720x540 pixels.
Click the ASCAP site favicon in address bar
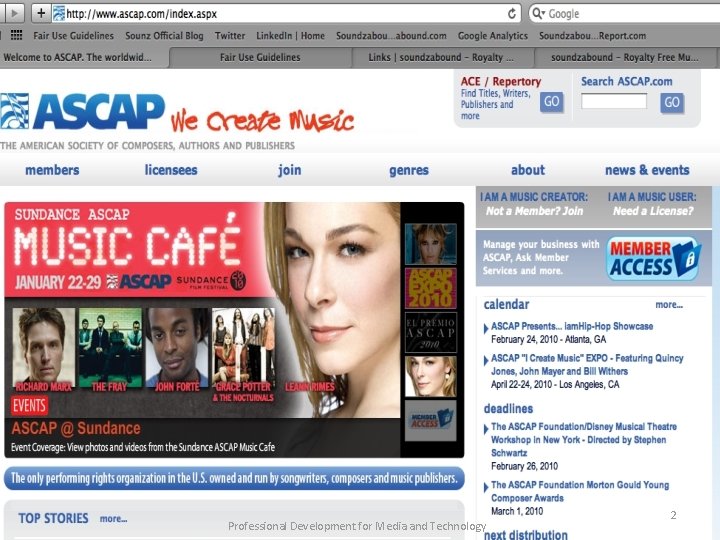[58, 13]
